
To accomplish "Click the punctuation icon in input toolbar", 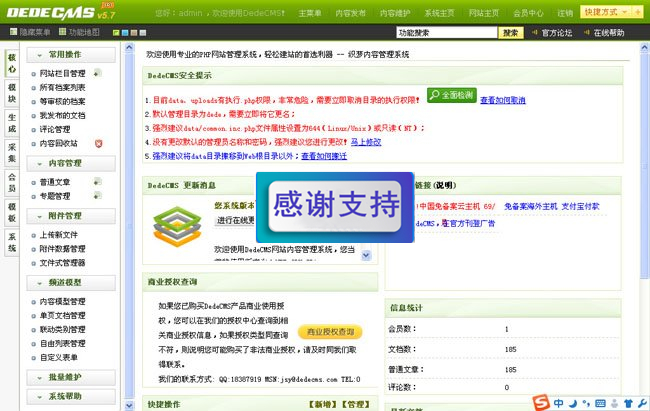I will (x=586, y=403).
